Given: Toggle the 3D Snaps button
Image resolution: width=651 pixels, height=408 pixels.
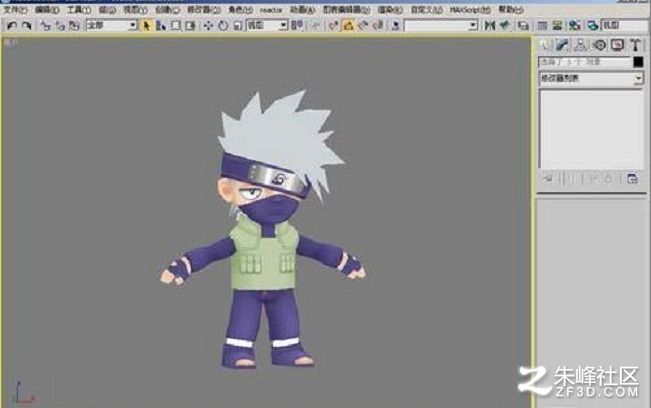Looking at the screenshot, I should 333,26.
